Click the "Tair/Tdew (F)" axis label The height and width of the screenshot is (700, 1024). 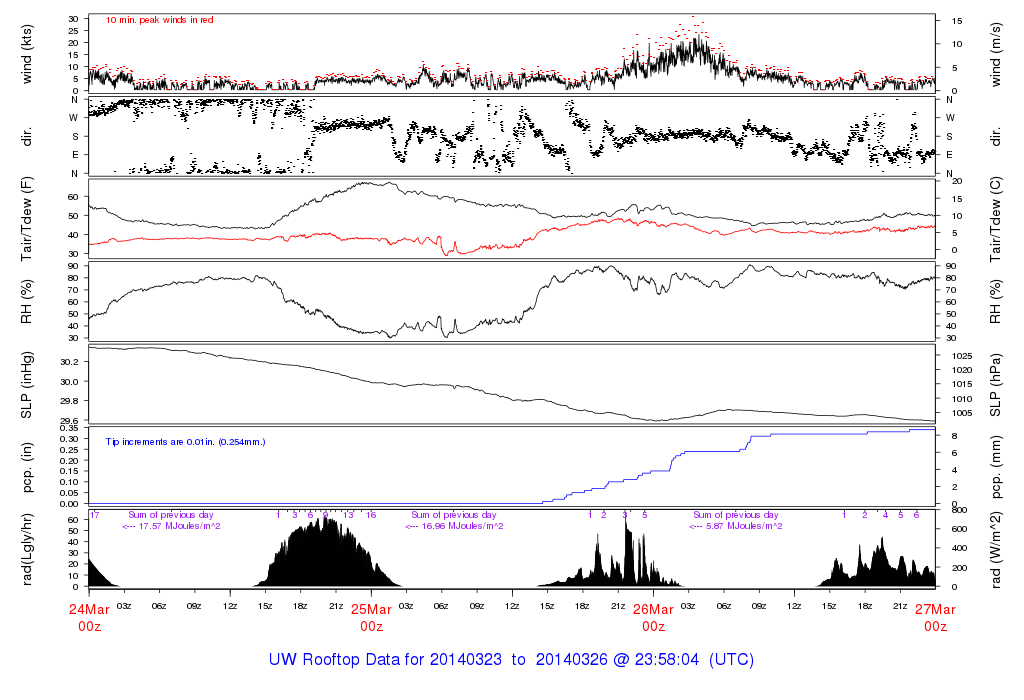pos(27,219)
